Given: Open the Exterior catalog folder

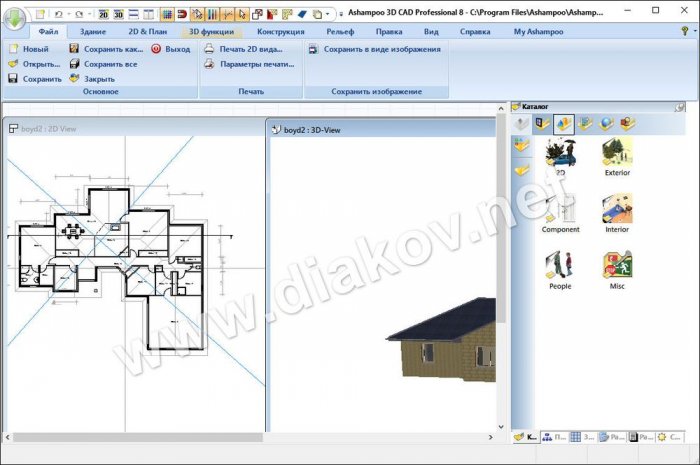Looking at the screenshot, I should 617,158.
